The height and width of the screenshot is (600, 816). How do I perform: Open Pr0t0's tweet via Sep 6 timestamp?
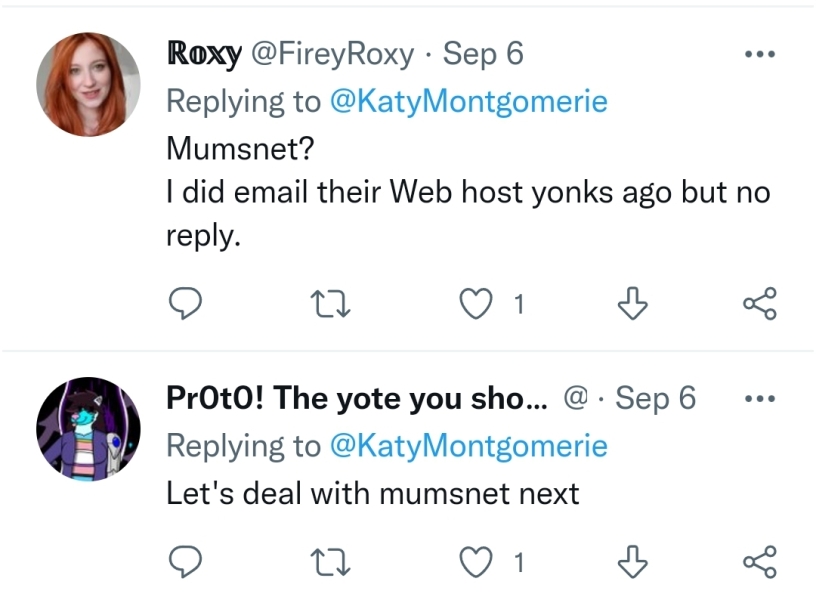655,398
